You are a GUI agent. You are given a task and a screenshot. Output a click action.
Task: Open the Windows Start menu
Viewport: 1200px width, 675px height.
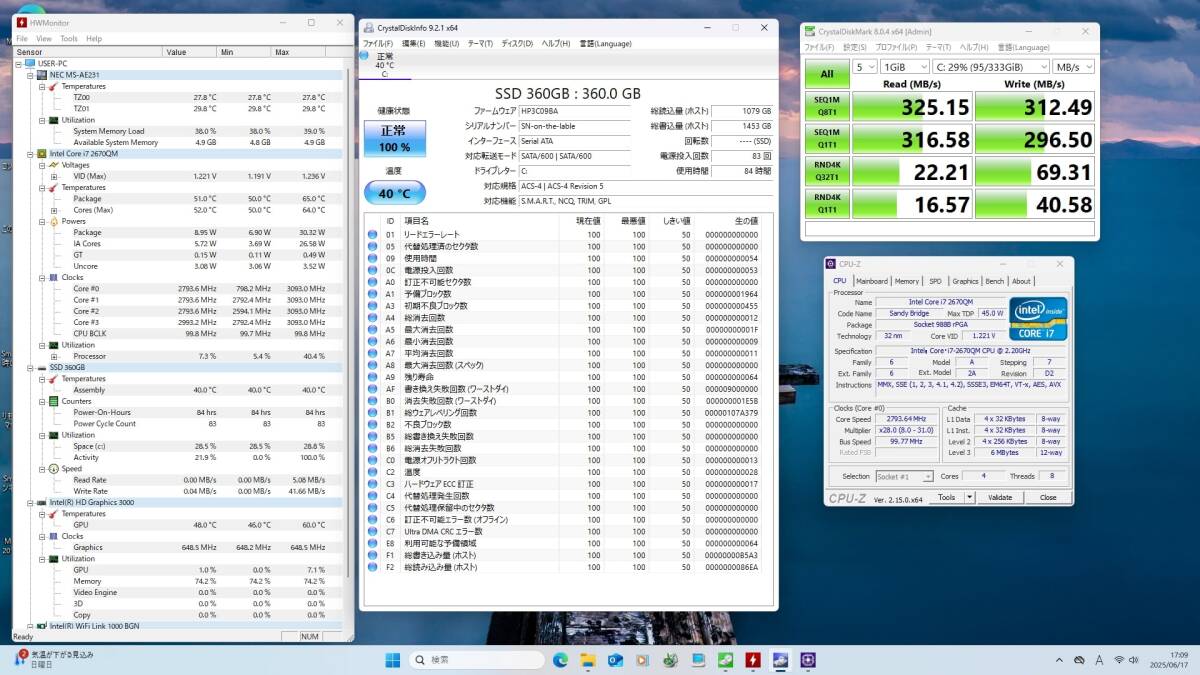(x=393, y=660)
